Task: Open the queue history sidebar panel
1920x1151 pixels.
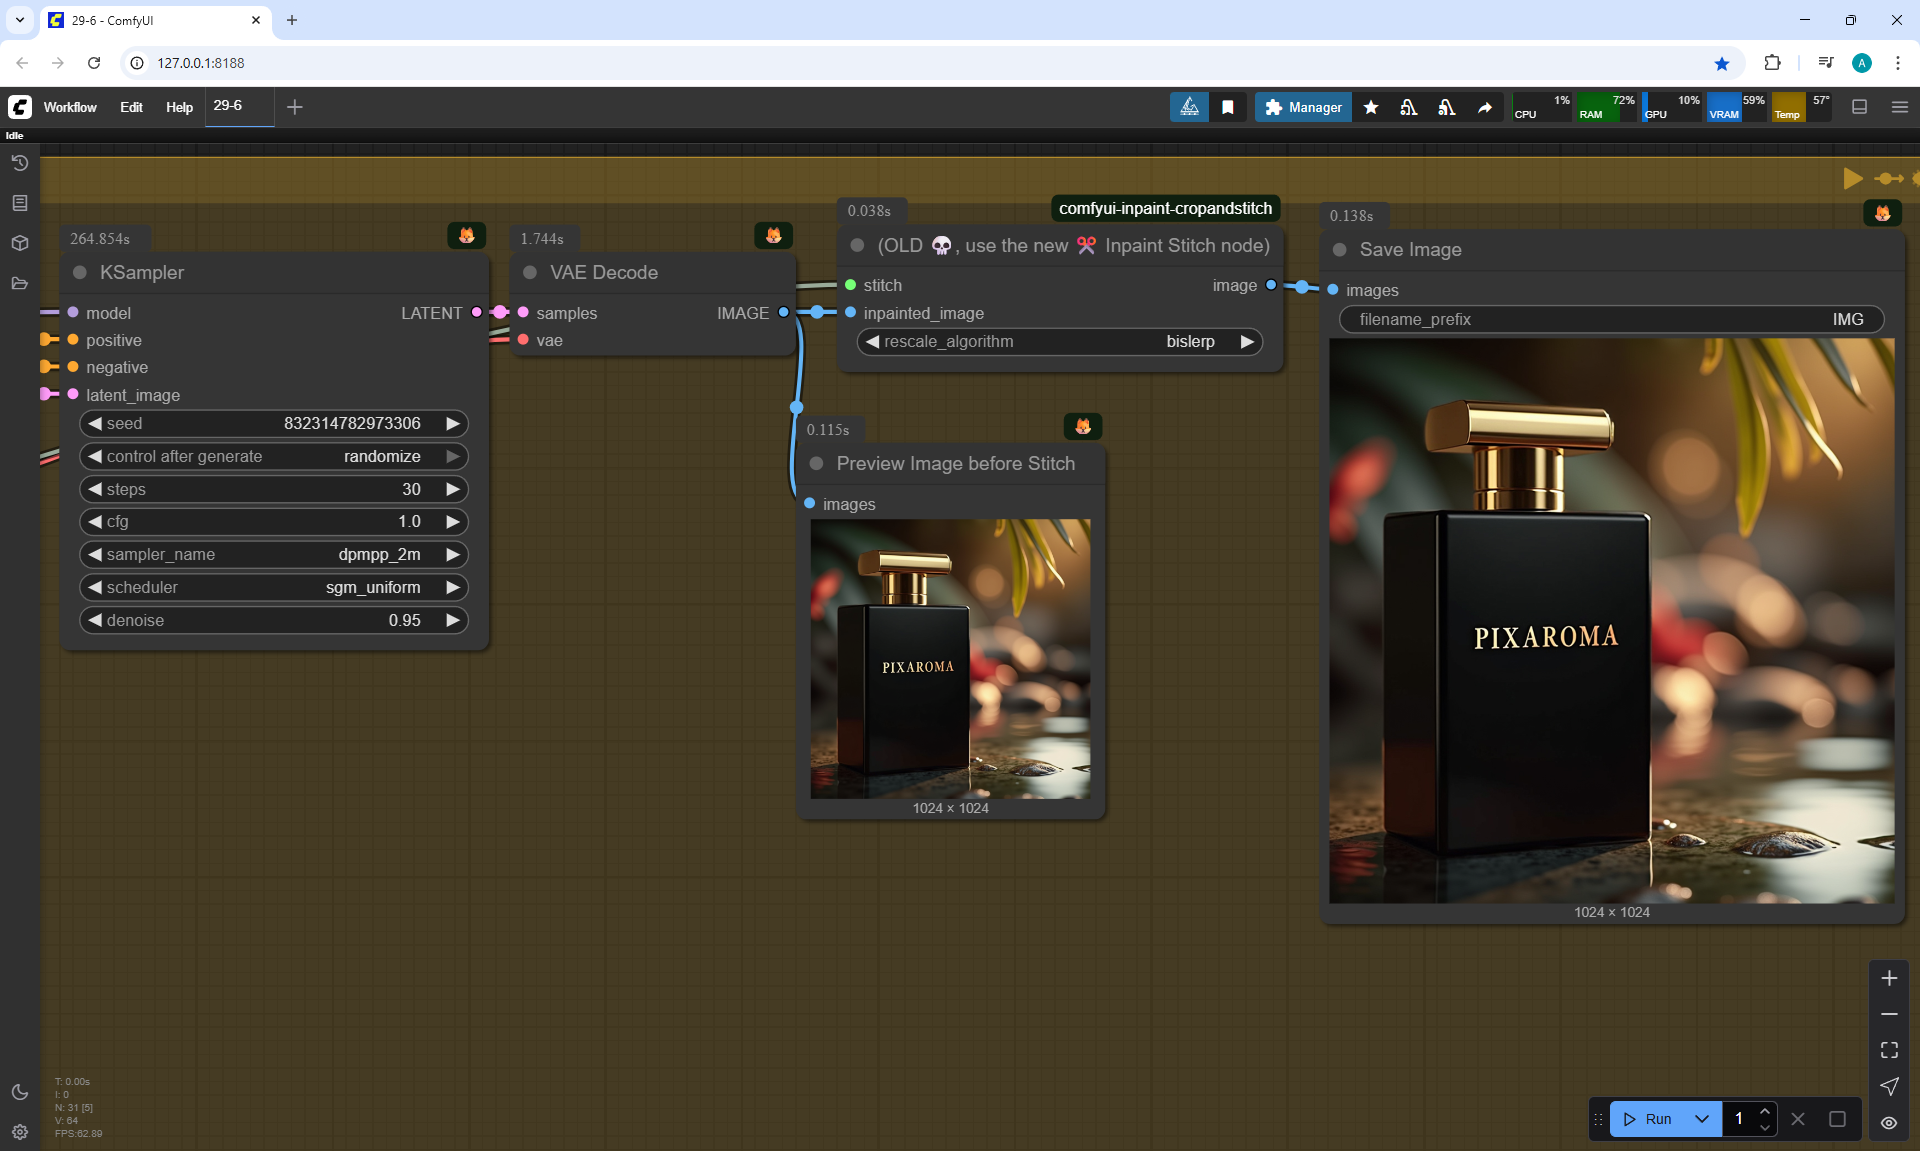Action: 19,163
